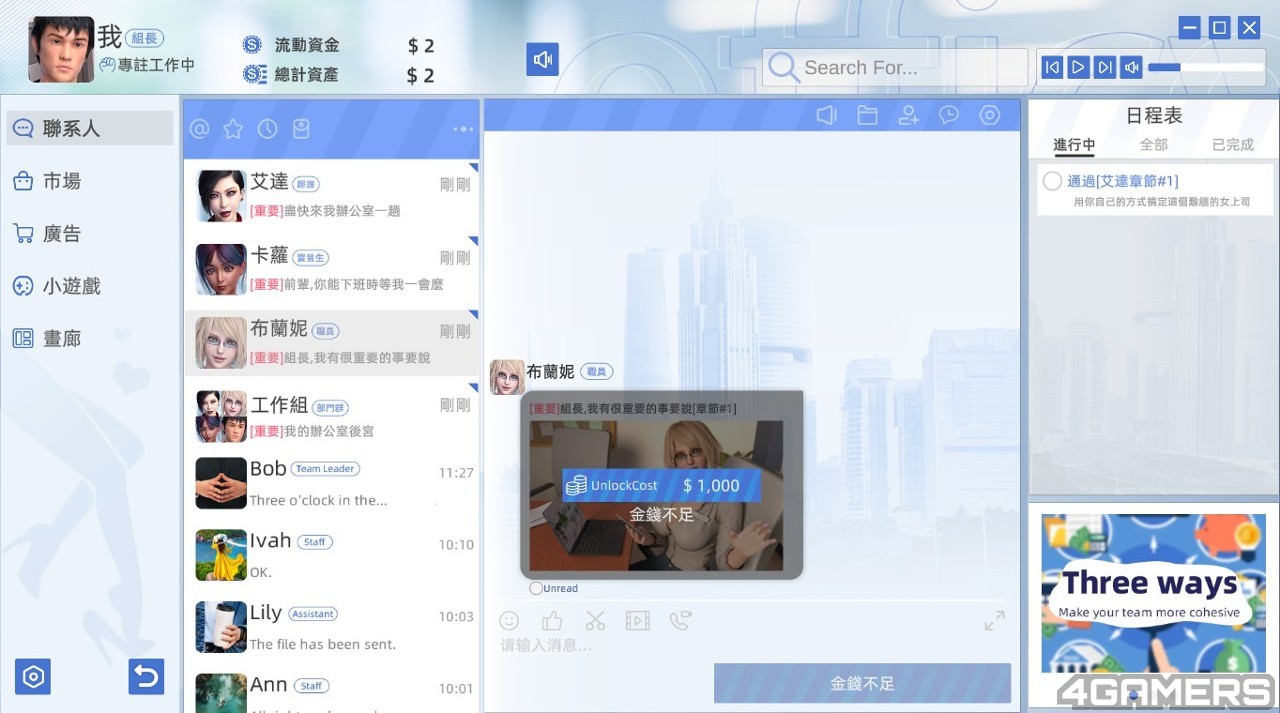Click the mentions @ icon in contact list
This screenshot has height=713, width=1280.
199,129
